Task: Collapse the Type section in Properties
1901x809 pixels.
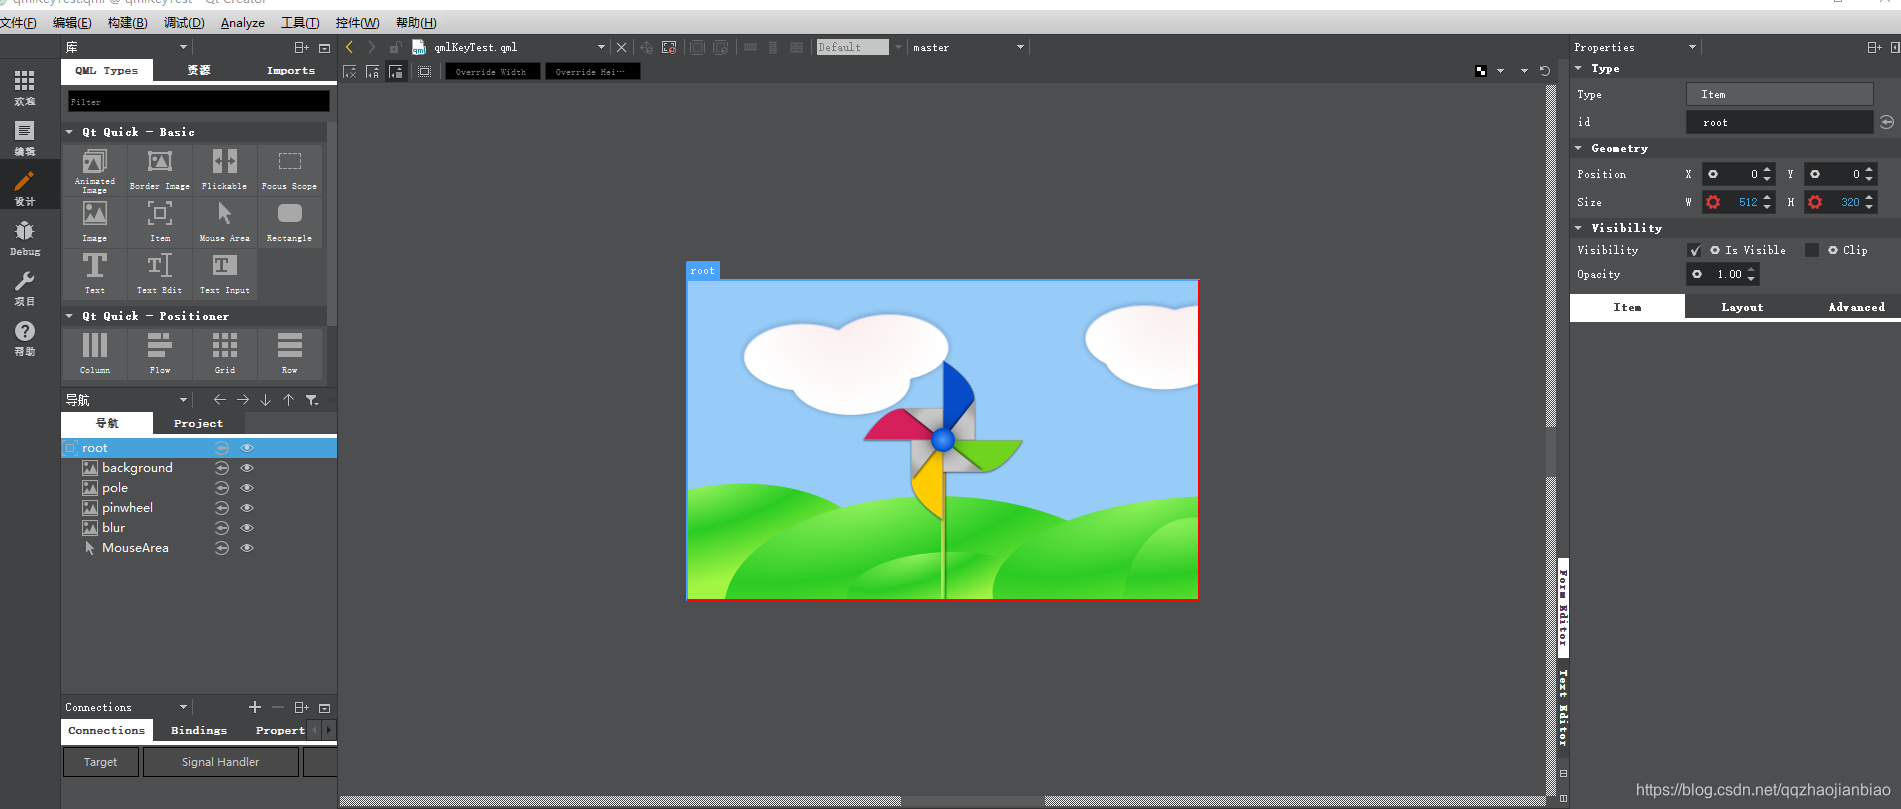Action: (x=1579, y=68)
